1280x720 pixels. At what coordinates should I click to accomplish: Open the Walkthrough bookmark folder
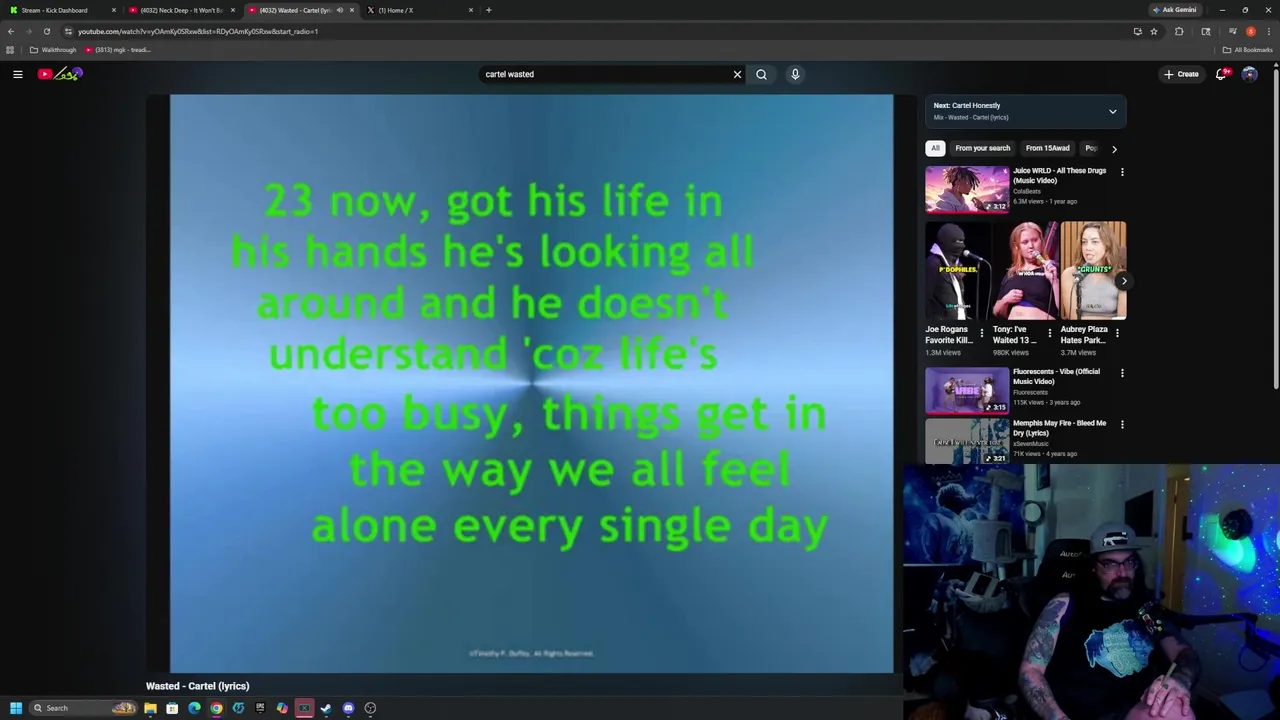click(53, 50)
